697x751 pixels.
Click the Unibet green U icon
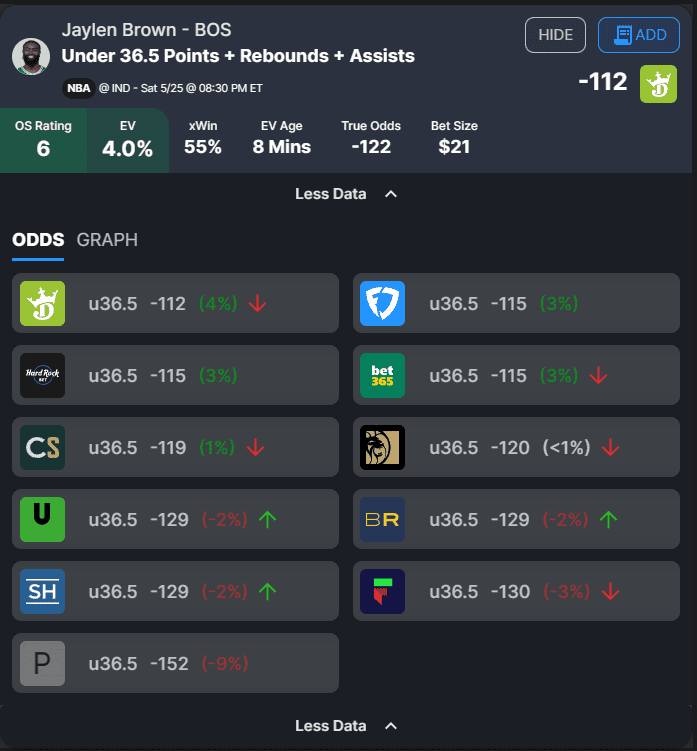43,519
